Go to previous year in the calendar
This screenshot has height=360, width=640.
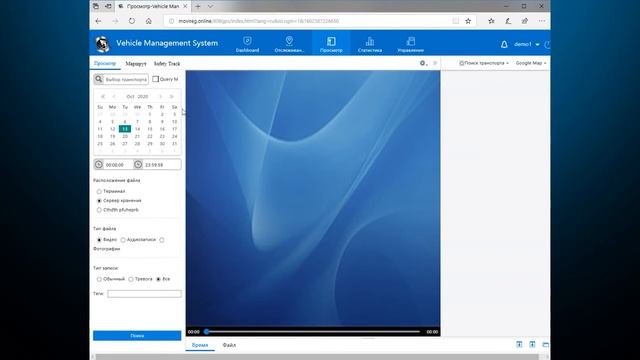[103, 97]
